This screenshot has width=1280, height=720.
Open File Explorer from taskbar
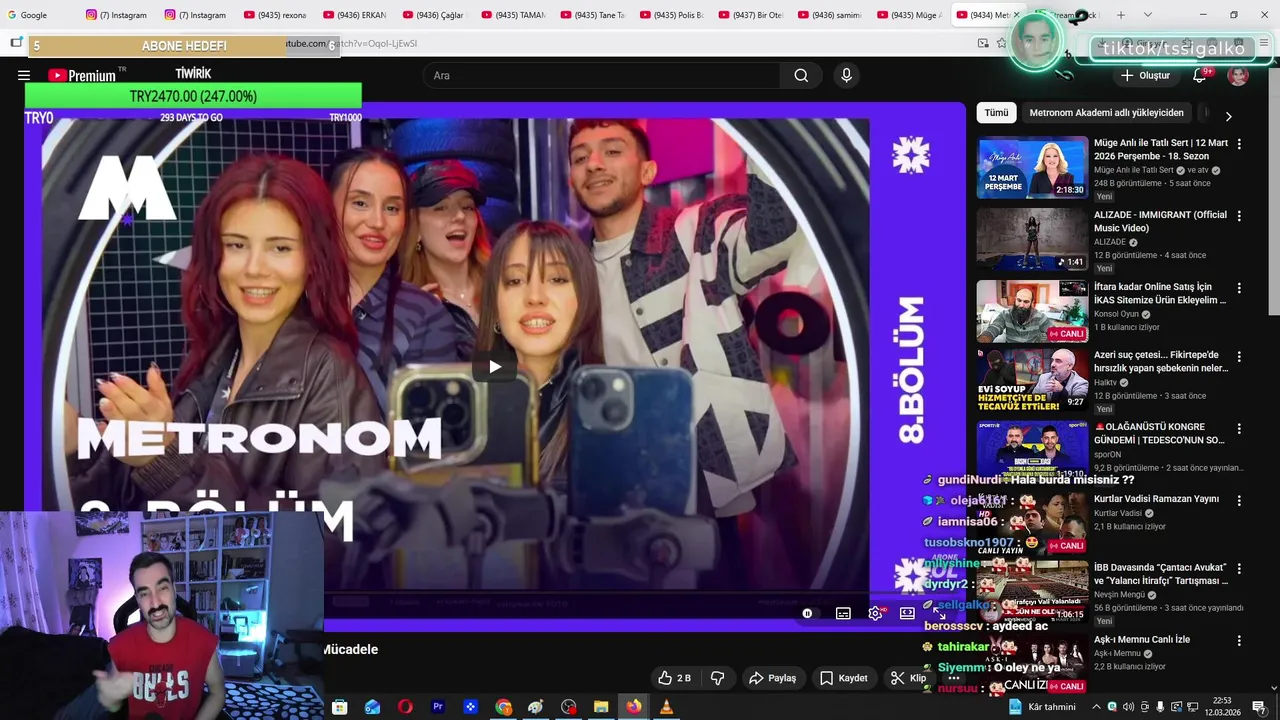(x=601, y=707)
